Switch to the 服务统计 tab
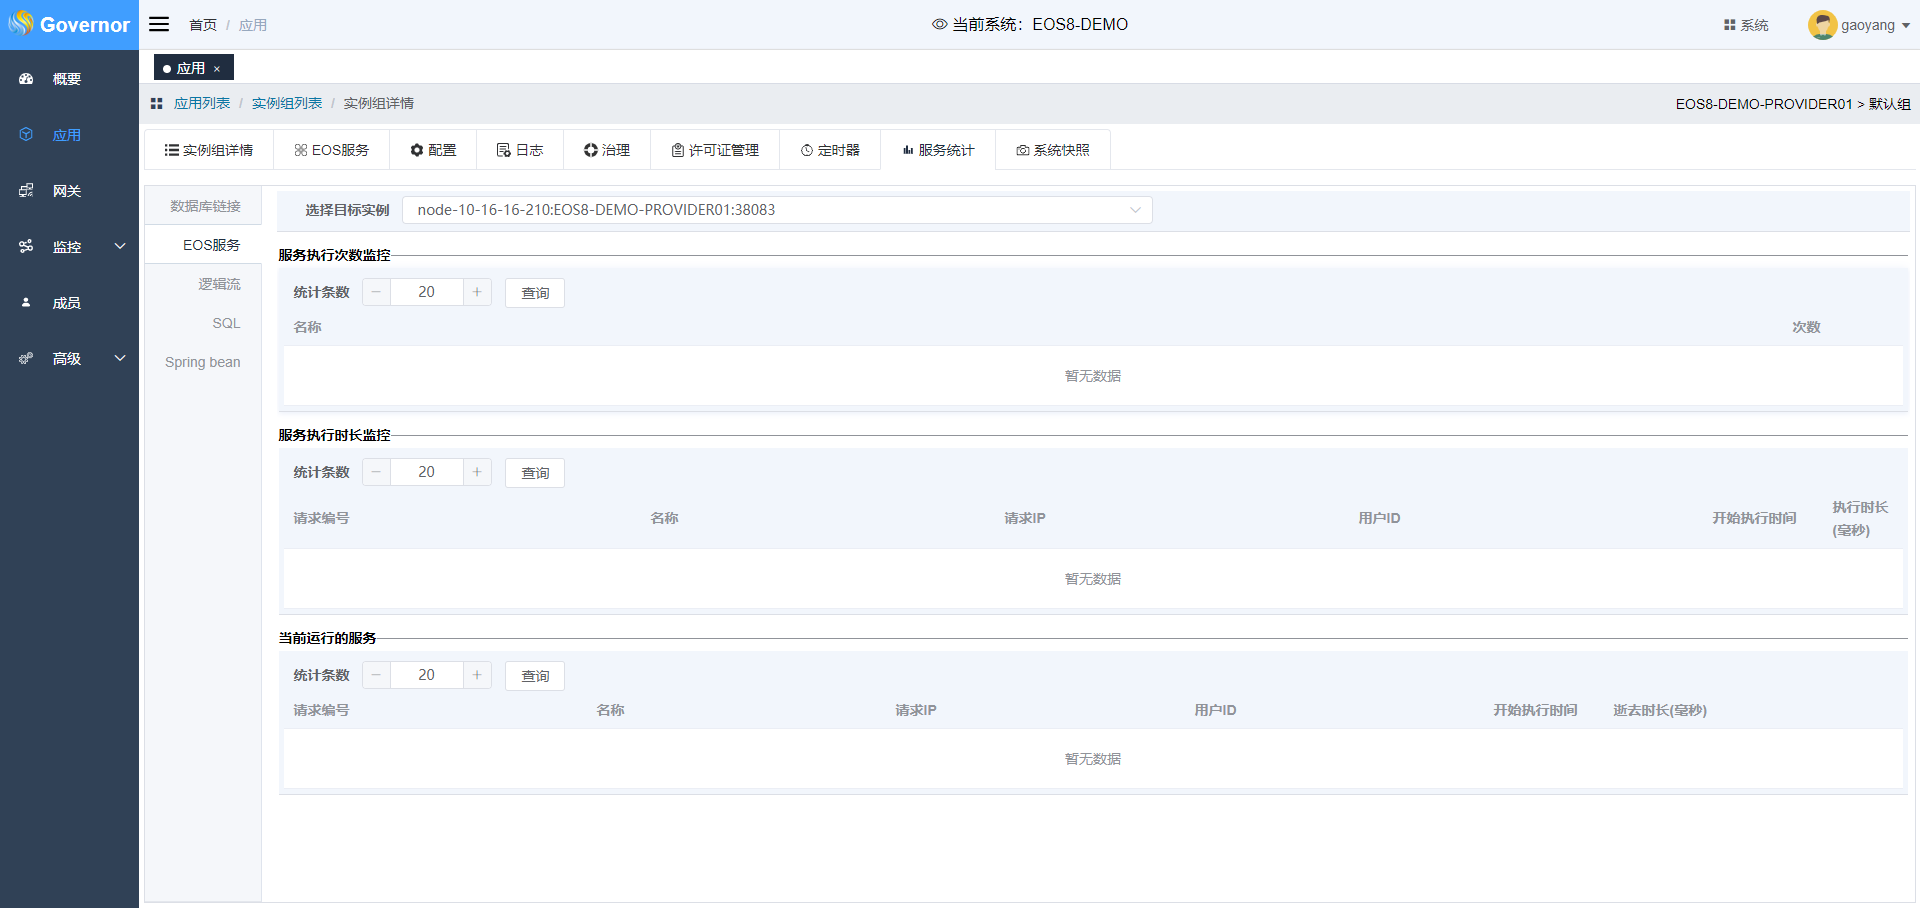1920x908 pixels. (x=937, y=150)
